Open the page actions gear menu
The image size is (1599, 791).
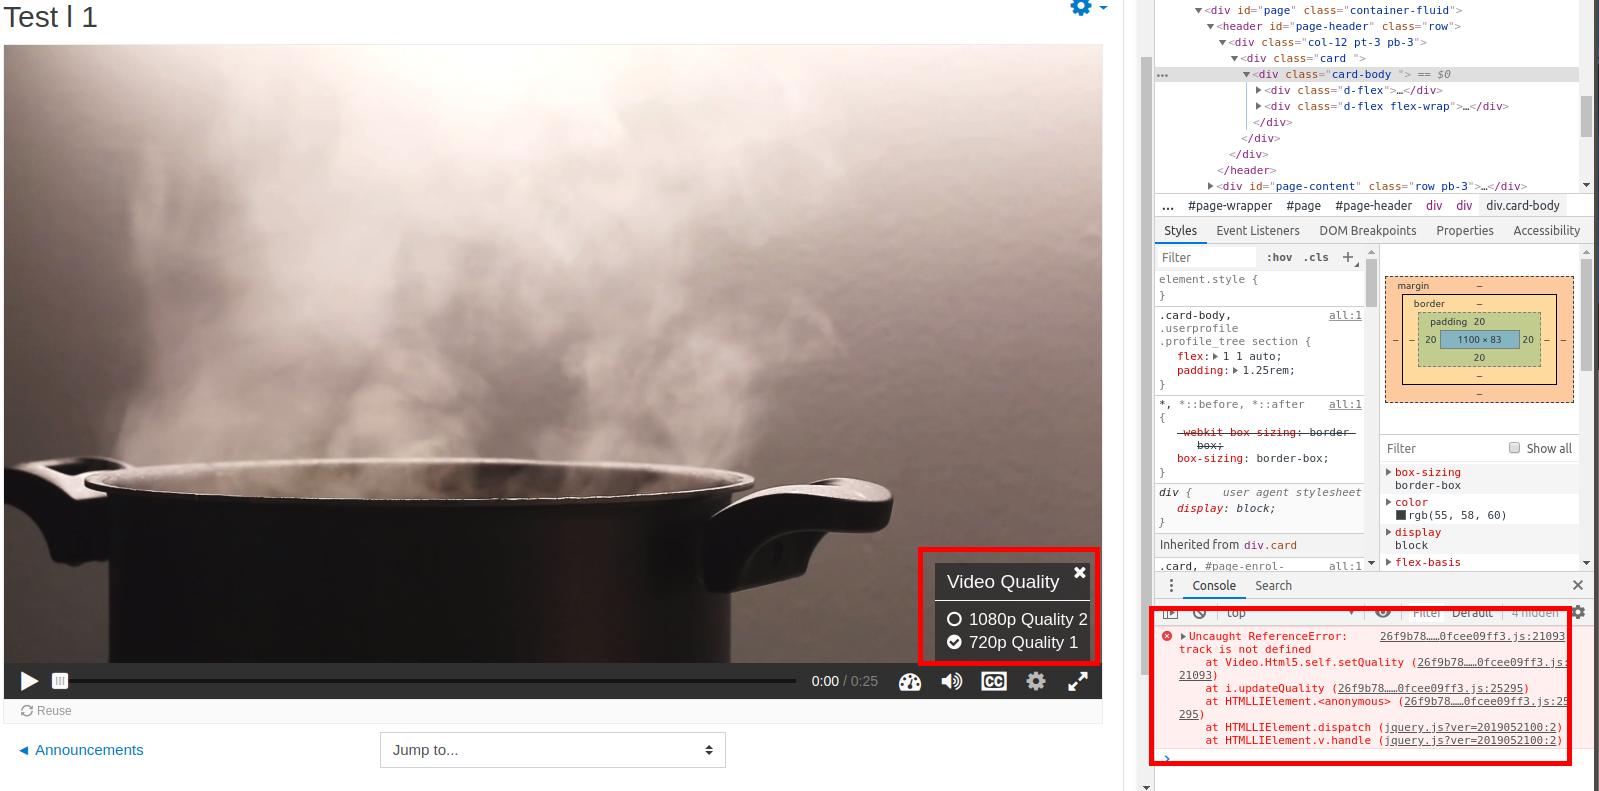[1088, 7]
